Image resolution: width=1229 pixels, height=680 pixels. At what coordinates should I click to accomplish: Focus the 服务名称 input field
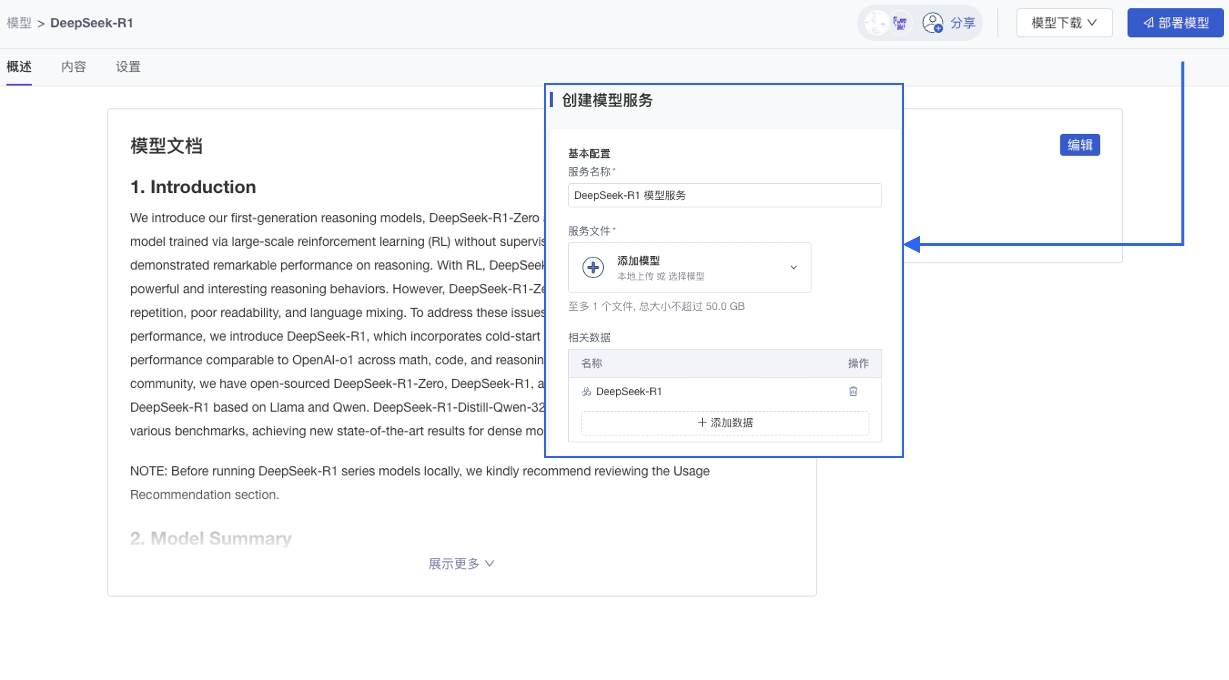(724, 195)
